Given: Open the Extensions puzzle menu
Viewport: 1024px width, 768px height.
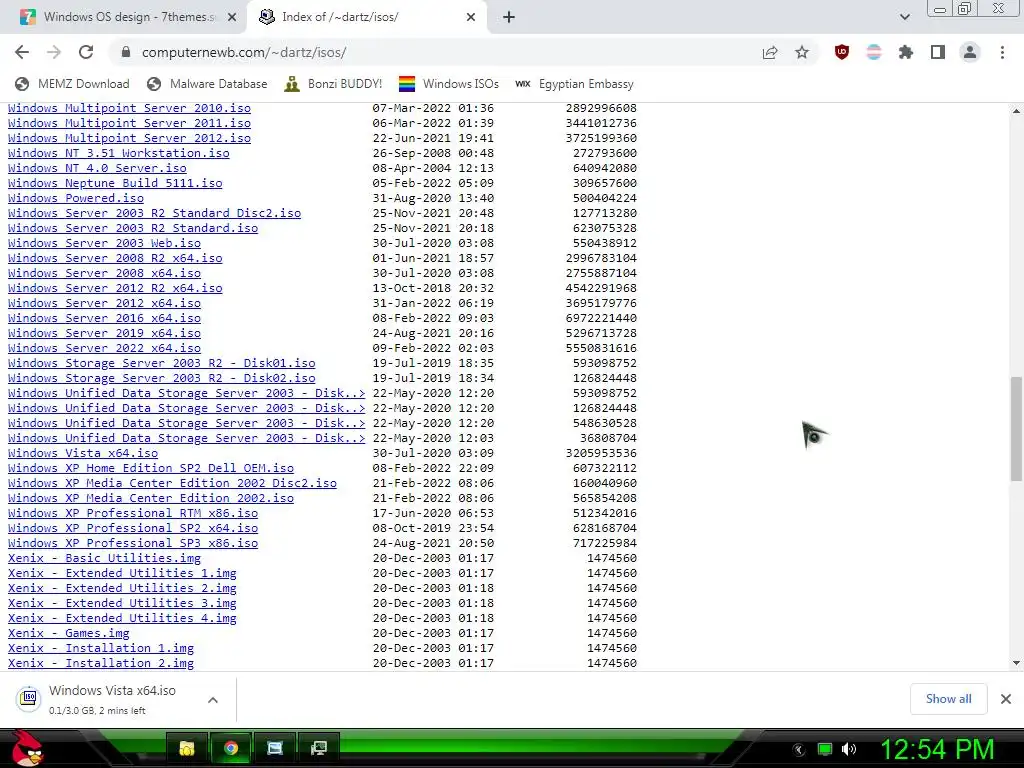Looking at the screenshot, I should [906, 52].
